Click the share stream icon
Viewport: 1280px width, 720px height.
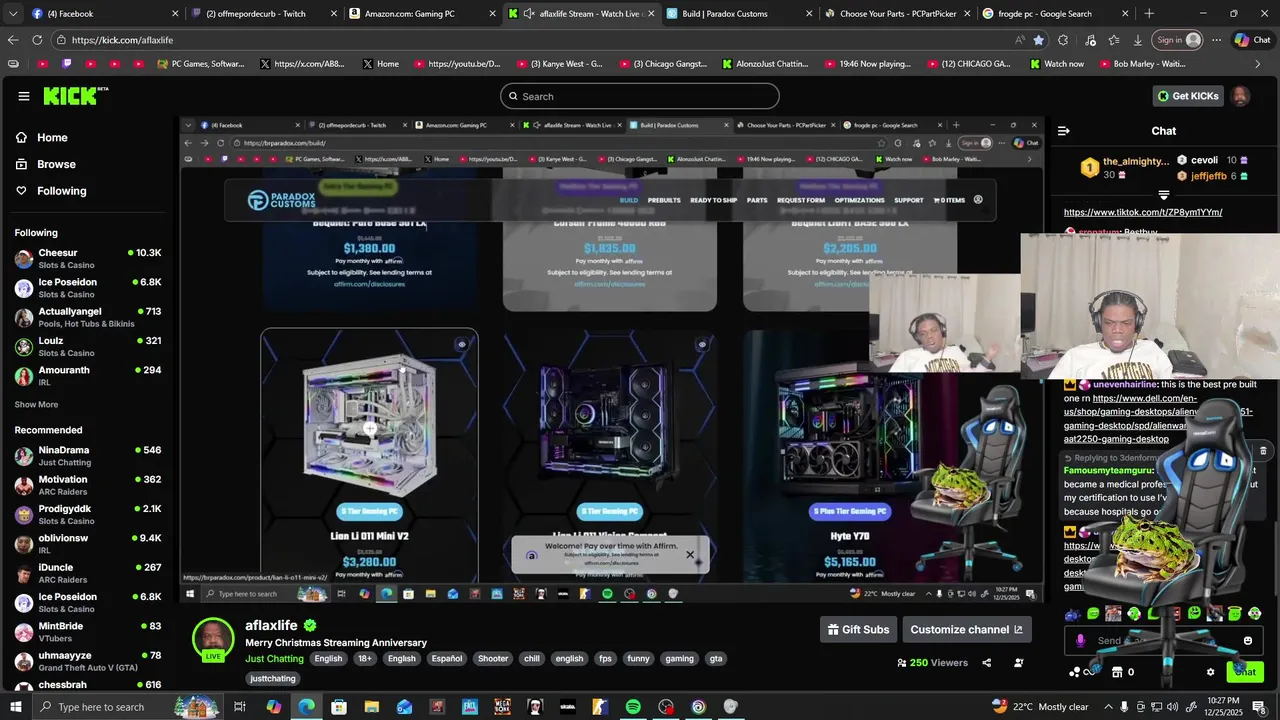tap(987, 662)
